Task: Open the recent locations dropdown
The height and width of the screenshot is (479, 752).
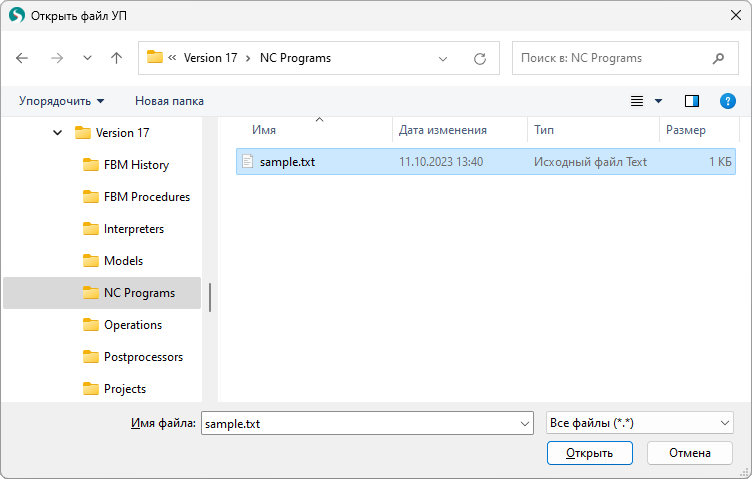Action: tap(87, 58)
